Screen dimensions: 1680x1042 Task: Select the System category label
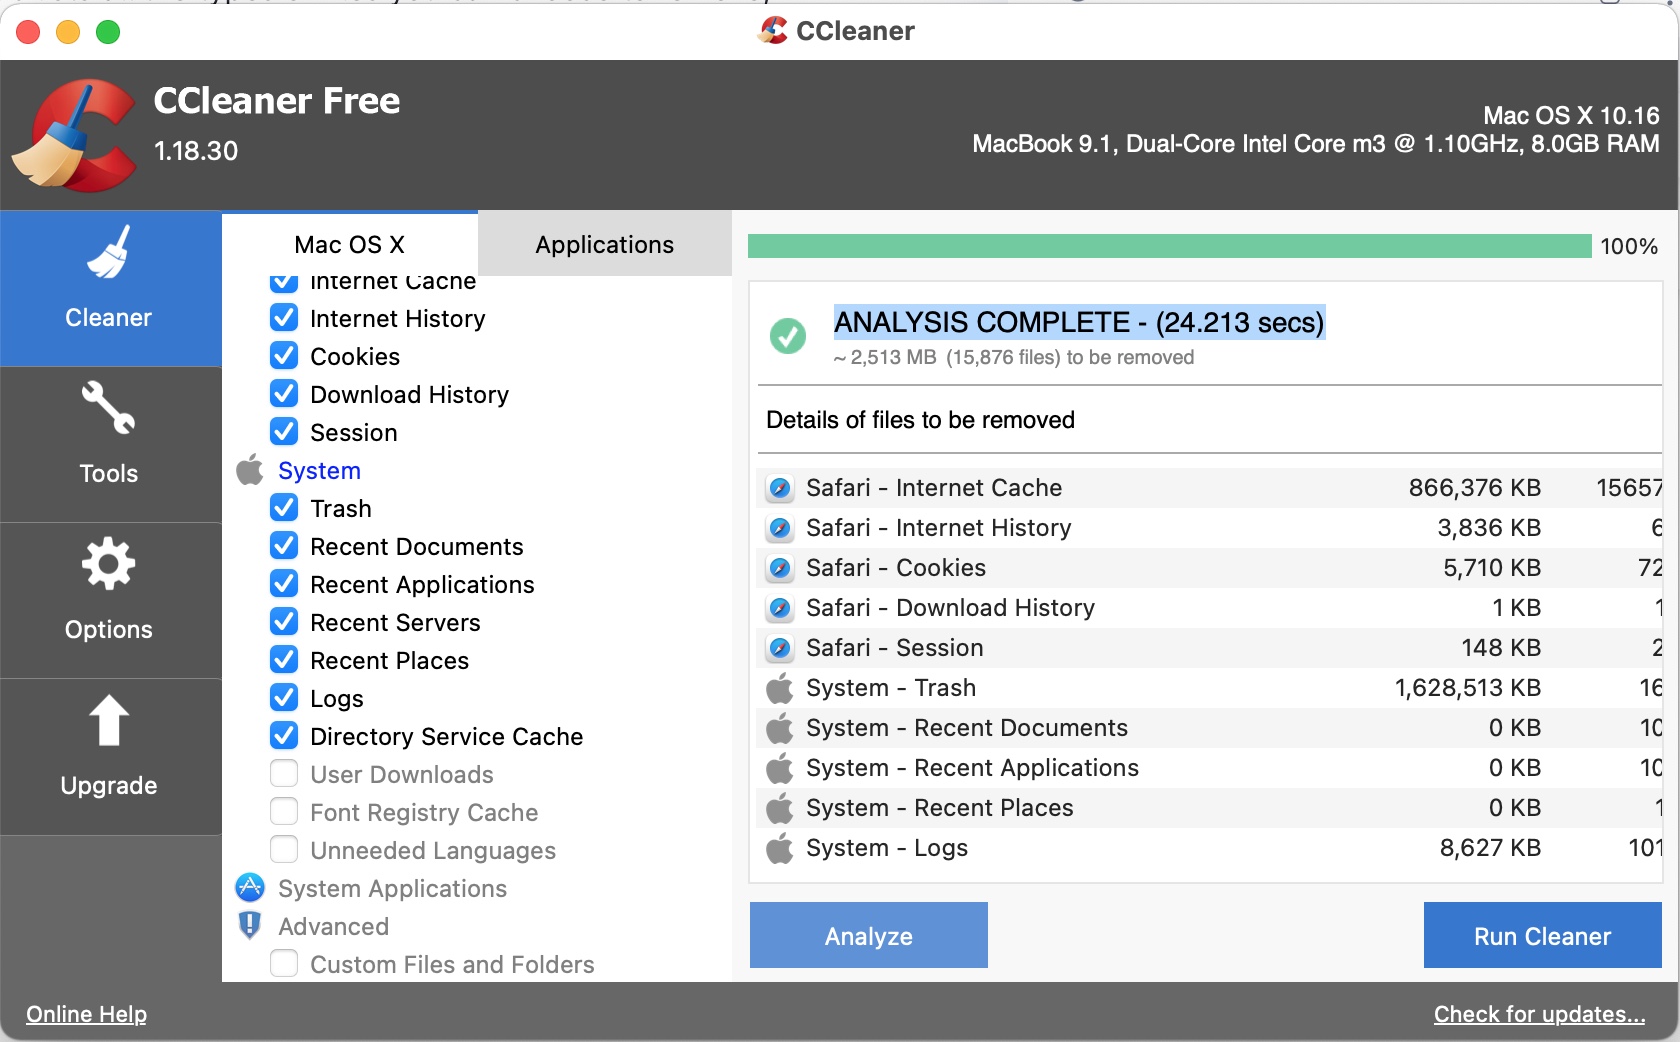(x=319, y=471)
